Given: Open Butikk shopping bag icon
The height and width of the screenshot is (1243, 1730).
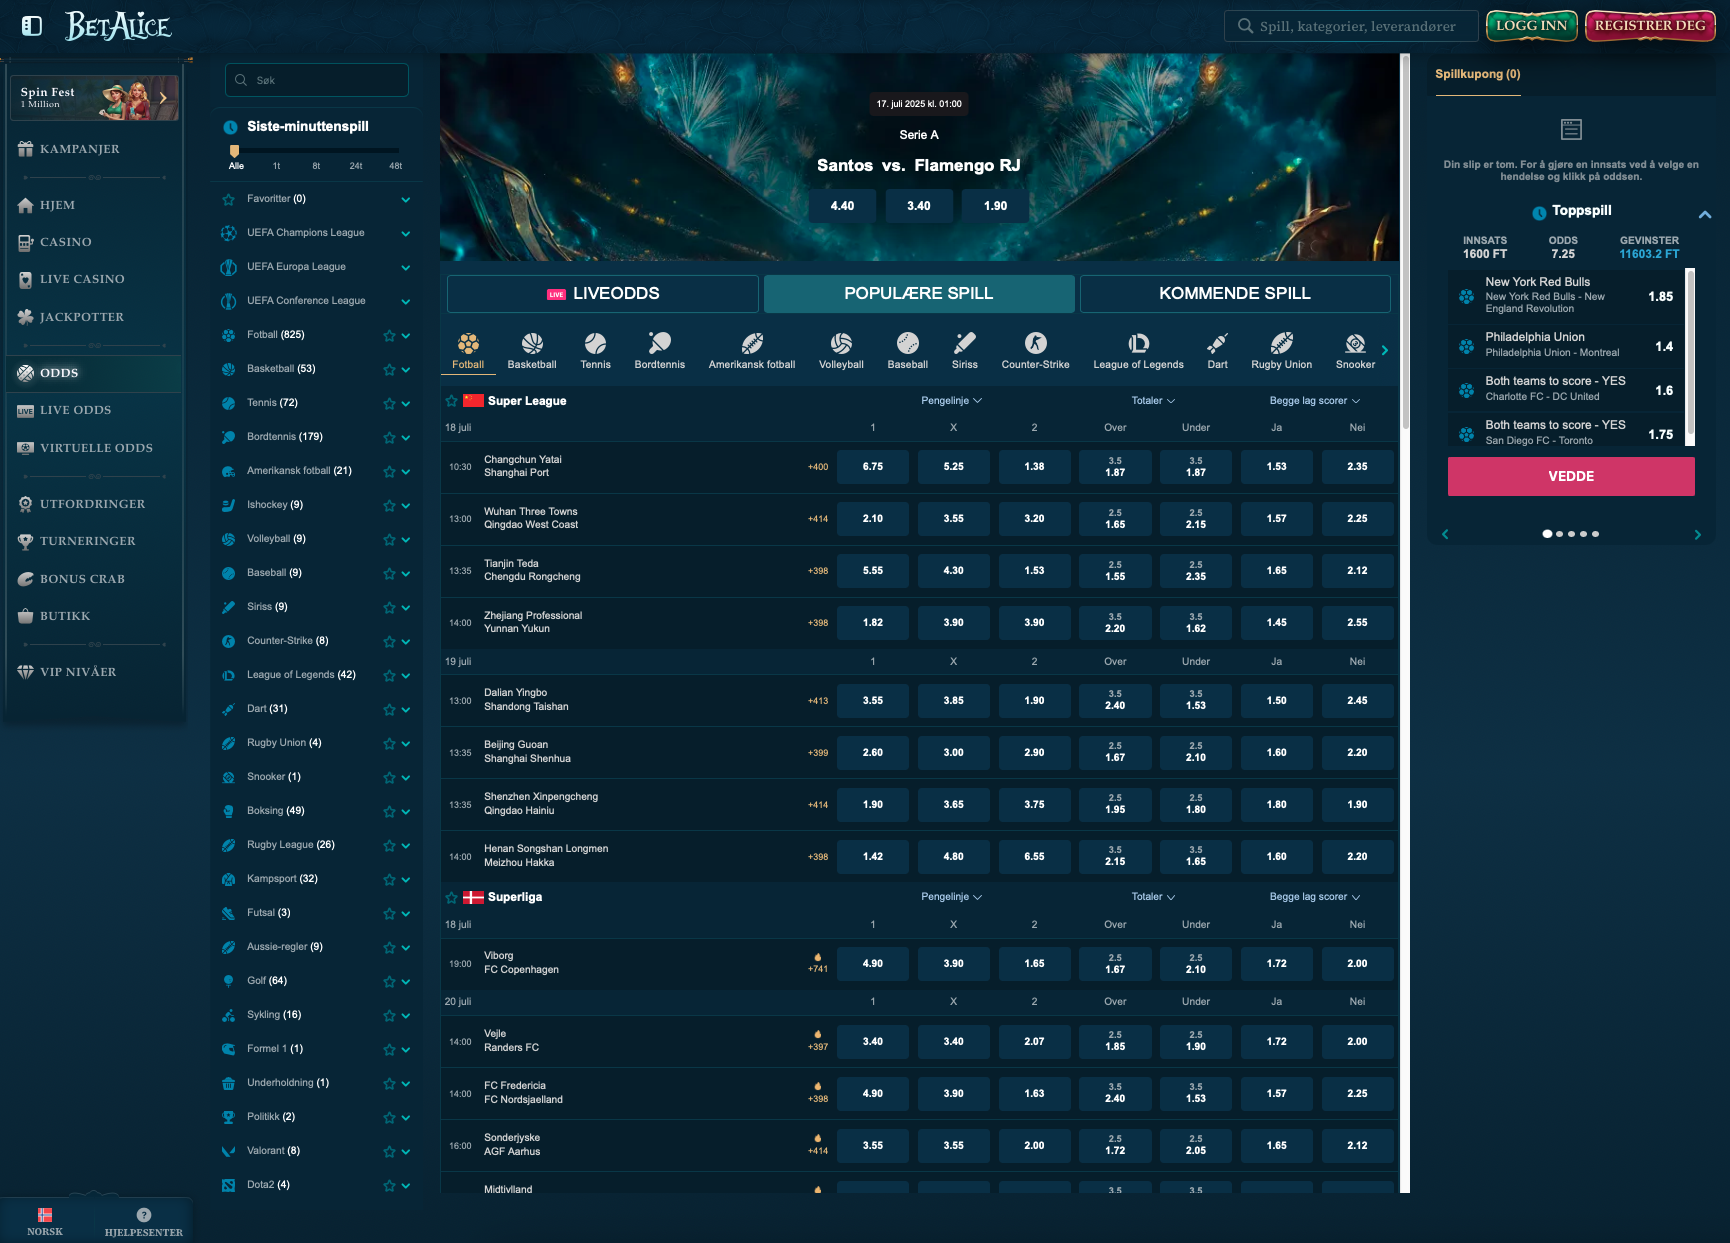Looking at the screenshot, I should [26, 616].
